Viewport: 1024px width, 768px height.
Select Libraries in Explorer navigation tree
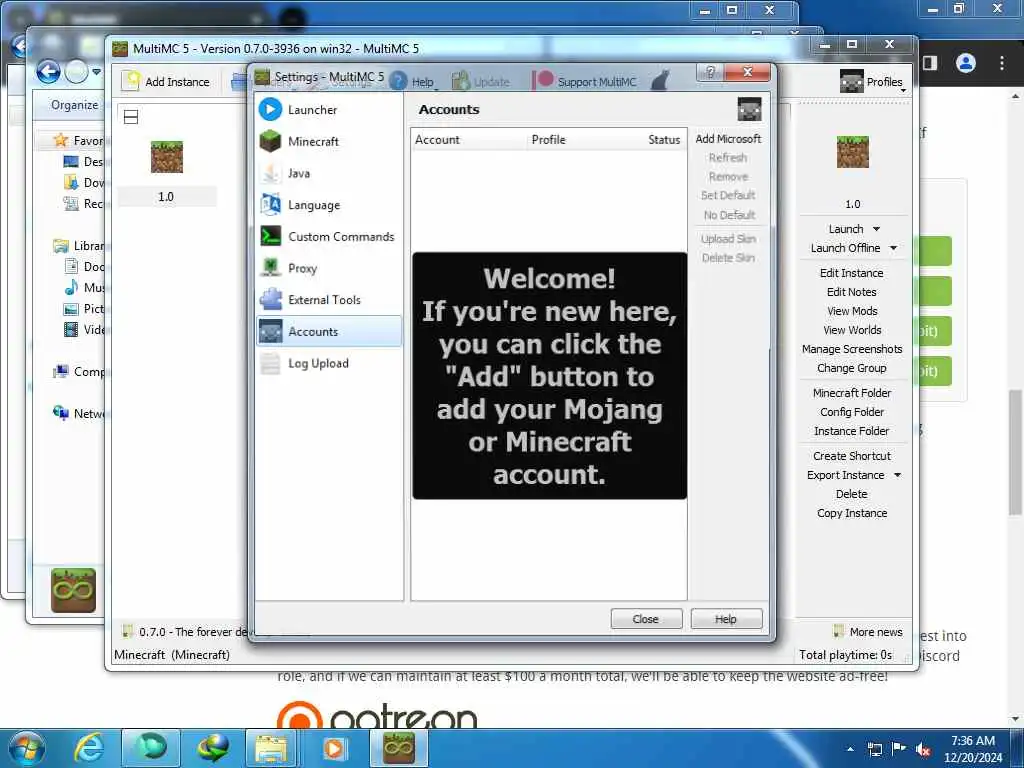coord(80,246)
